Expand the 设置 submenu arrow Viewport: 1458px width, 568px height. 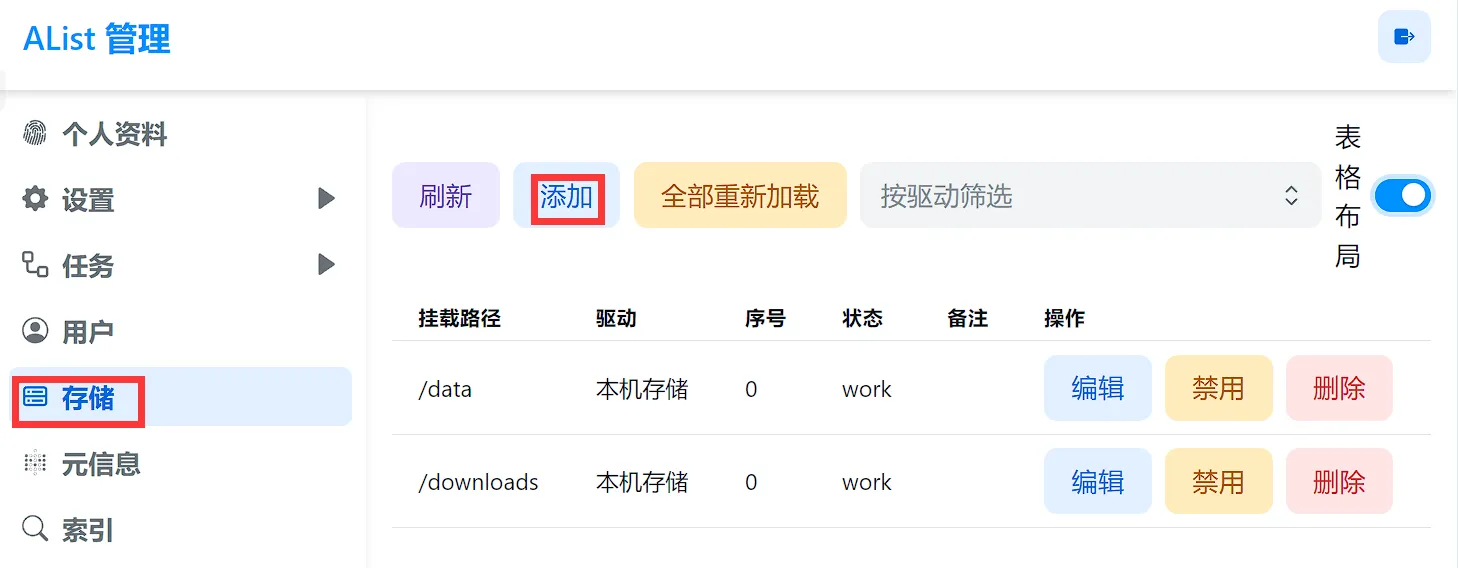(325, 199)
